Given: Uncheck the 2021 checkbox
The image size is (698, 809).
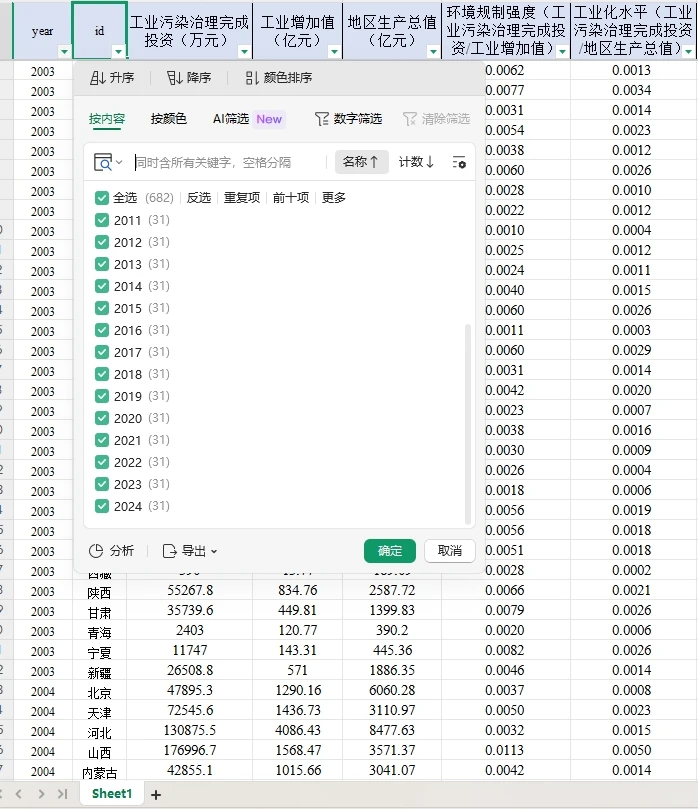Looking at the screenshot, I should (x=102, y=440).
